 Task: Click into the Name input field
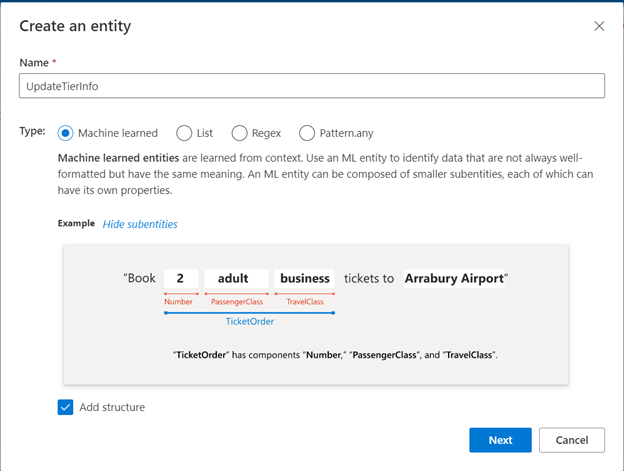(312, 86)
